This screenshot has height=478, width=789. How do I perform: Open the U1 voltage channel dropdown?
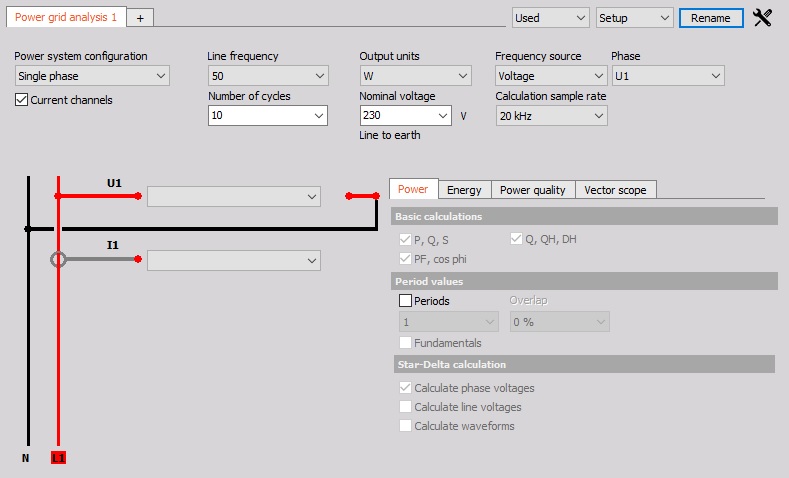tap(234, 197)
